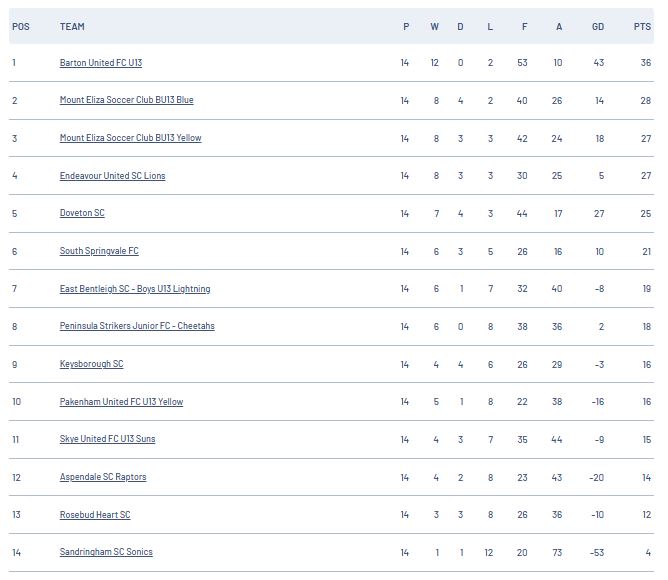Click Barton United's 36 points value
The image size is (668, 580).
pyautogui.click(x=646, y=63)
